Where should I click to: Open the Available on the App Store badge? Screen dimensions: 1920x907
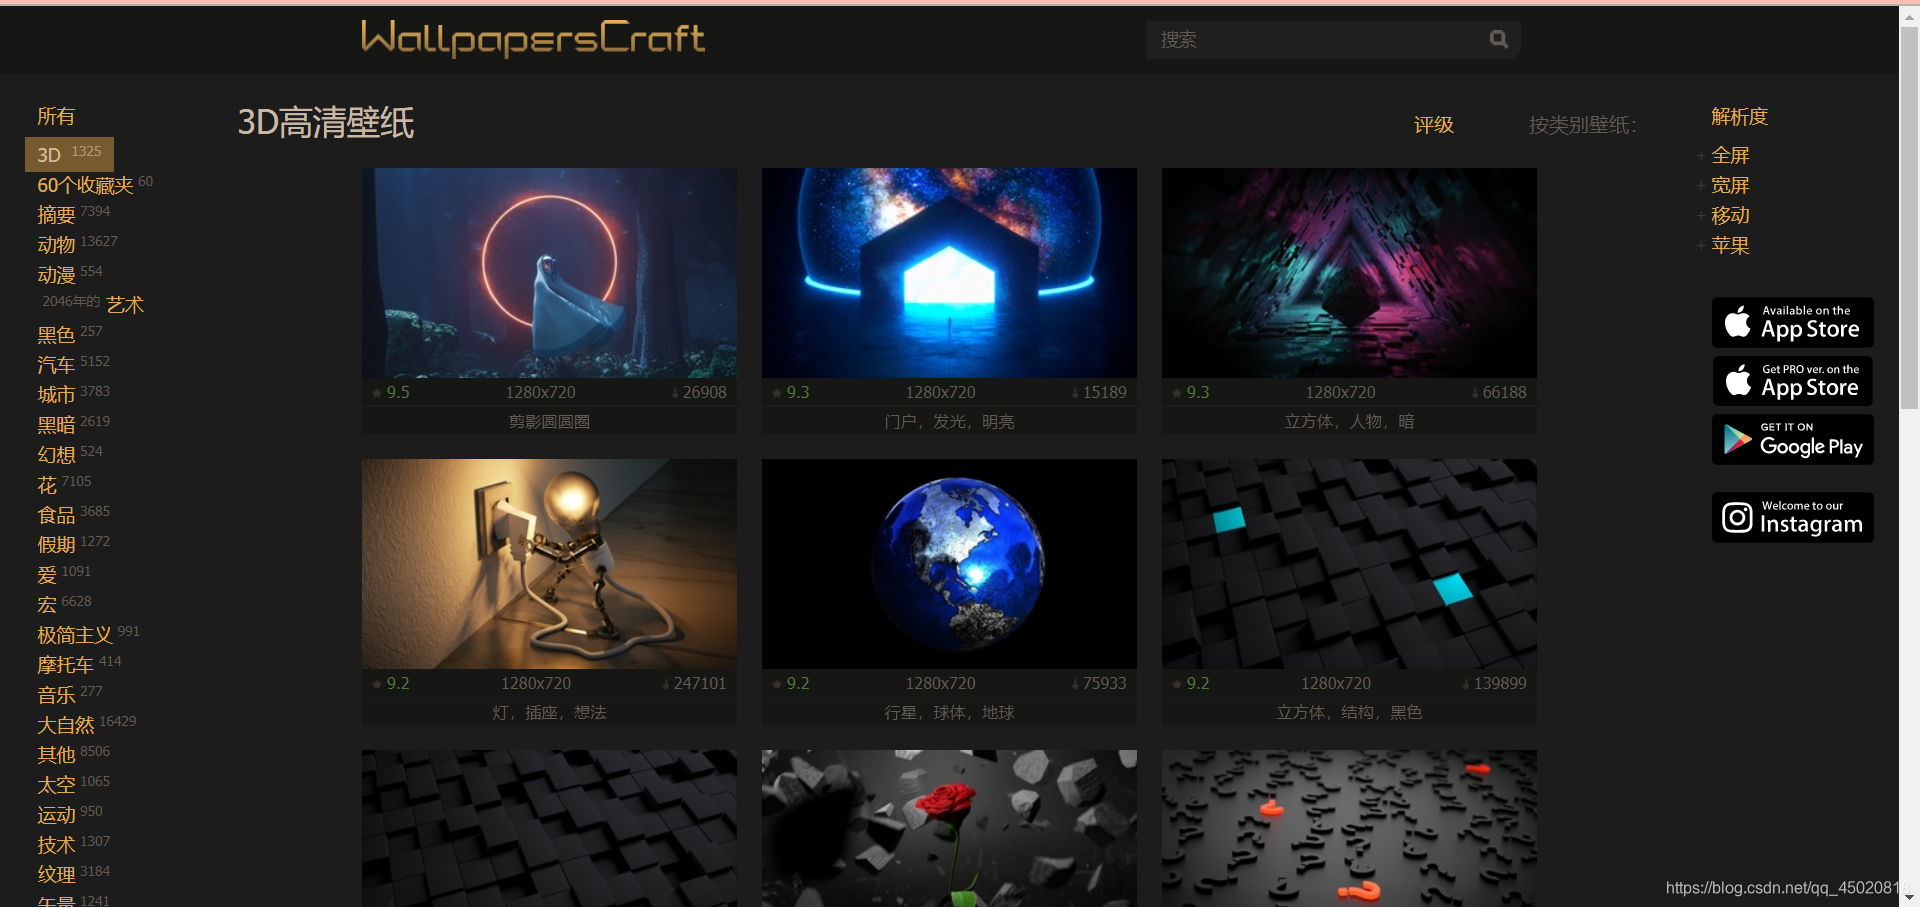click(x=1792, y=322)
